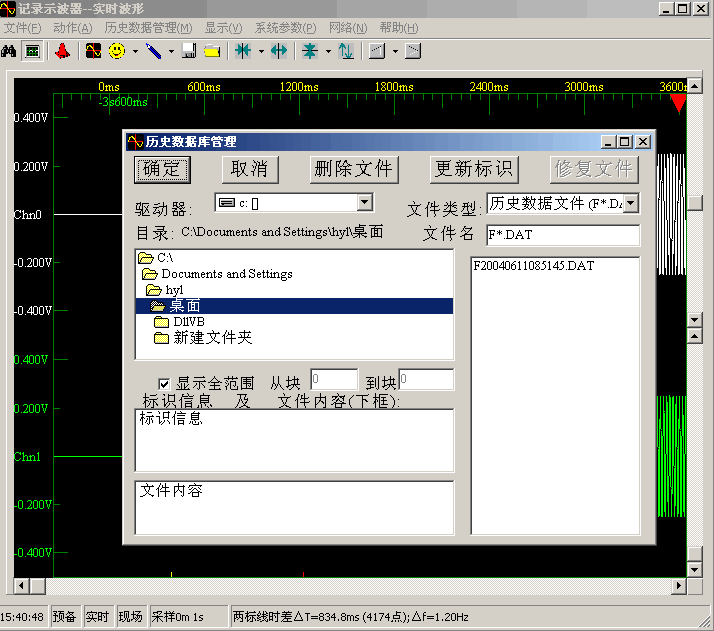Click the yellow smiley face icon
The image size is (714, 631).
click(x=117, y=51)
